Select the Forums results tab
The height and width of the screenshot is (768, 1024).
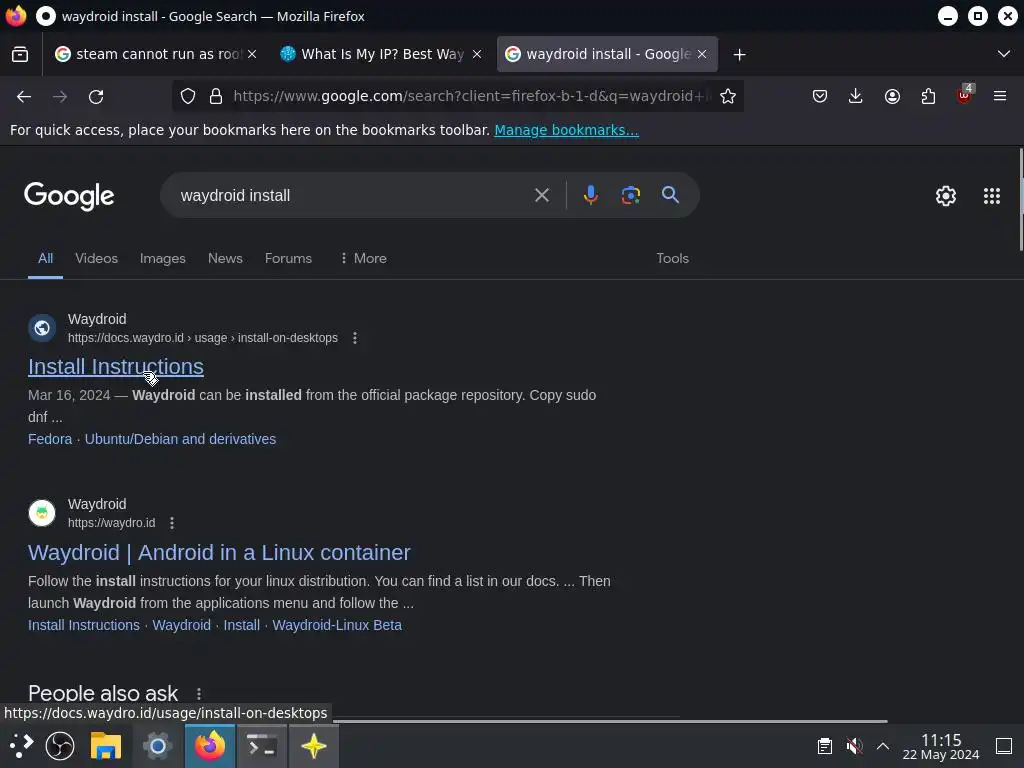(x=288, y=259)
